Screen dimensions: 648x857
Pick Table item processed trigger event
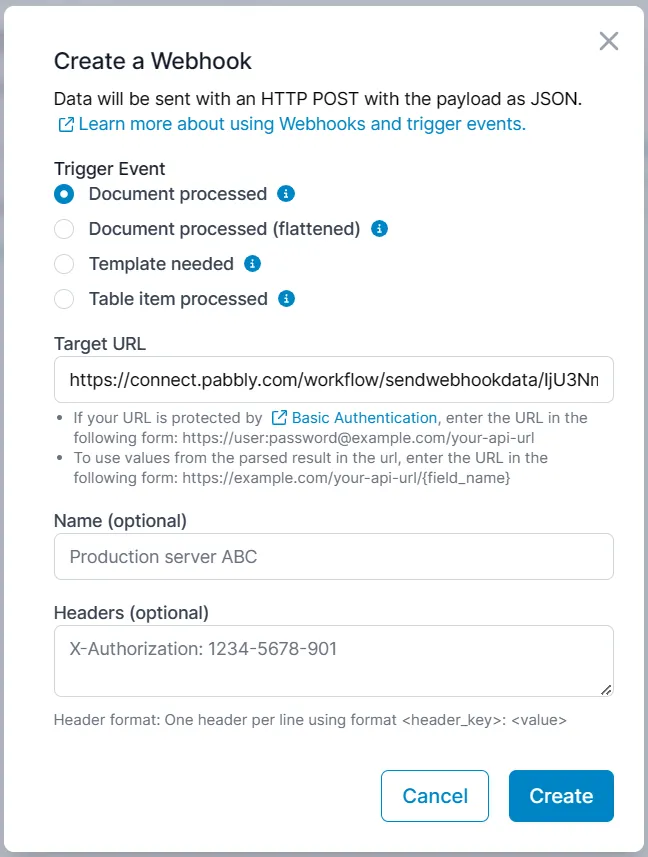pyautogui.click(x=64, y=299)
